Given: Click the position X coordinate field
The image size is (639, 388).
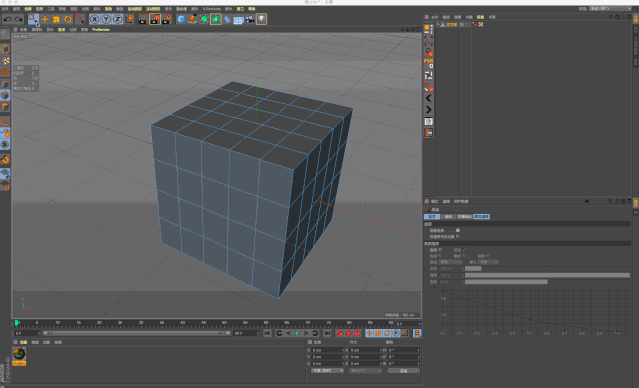Looking at the screenshot, I should point(328,351).
